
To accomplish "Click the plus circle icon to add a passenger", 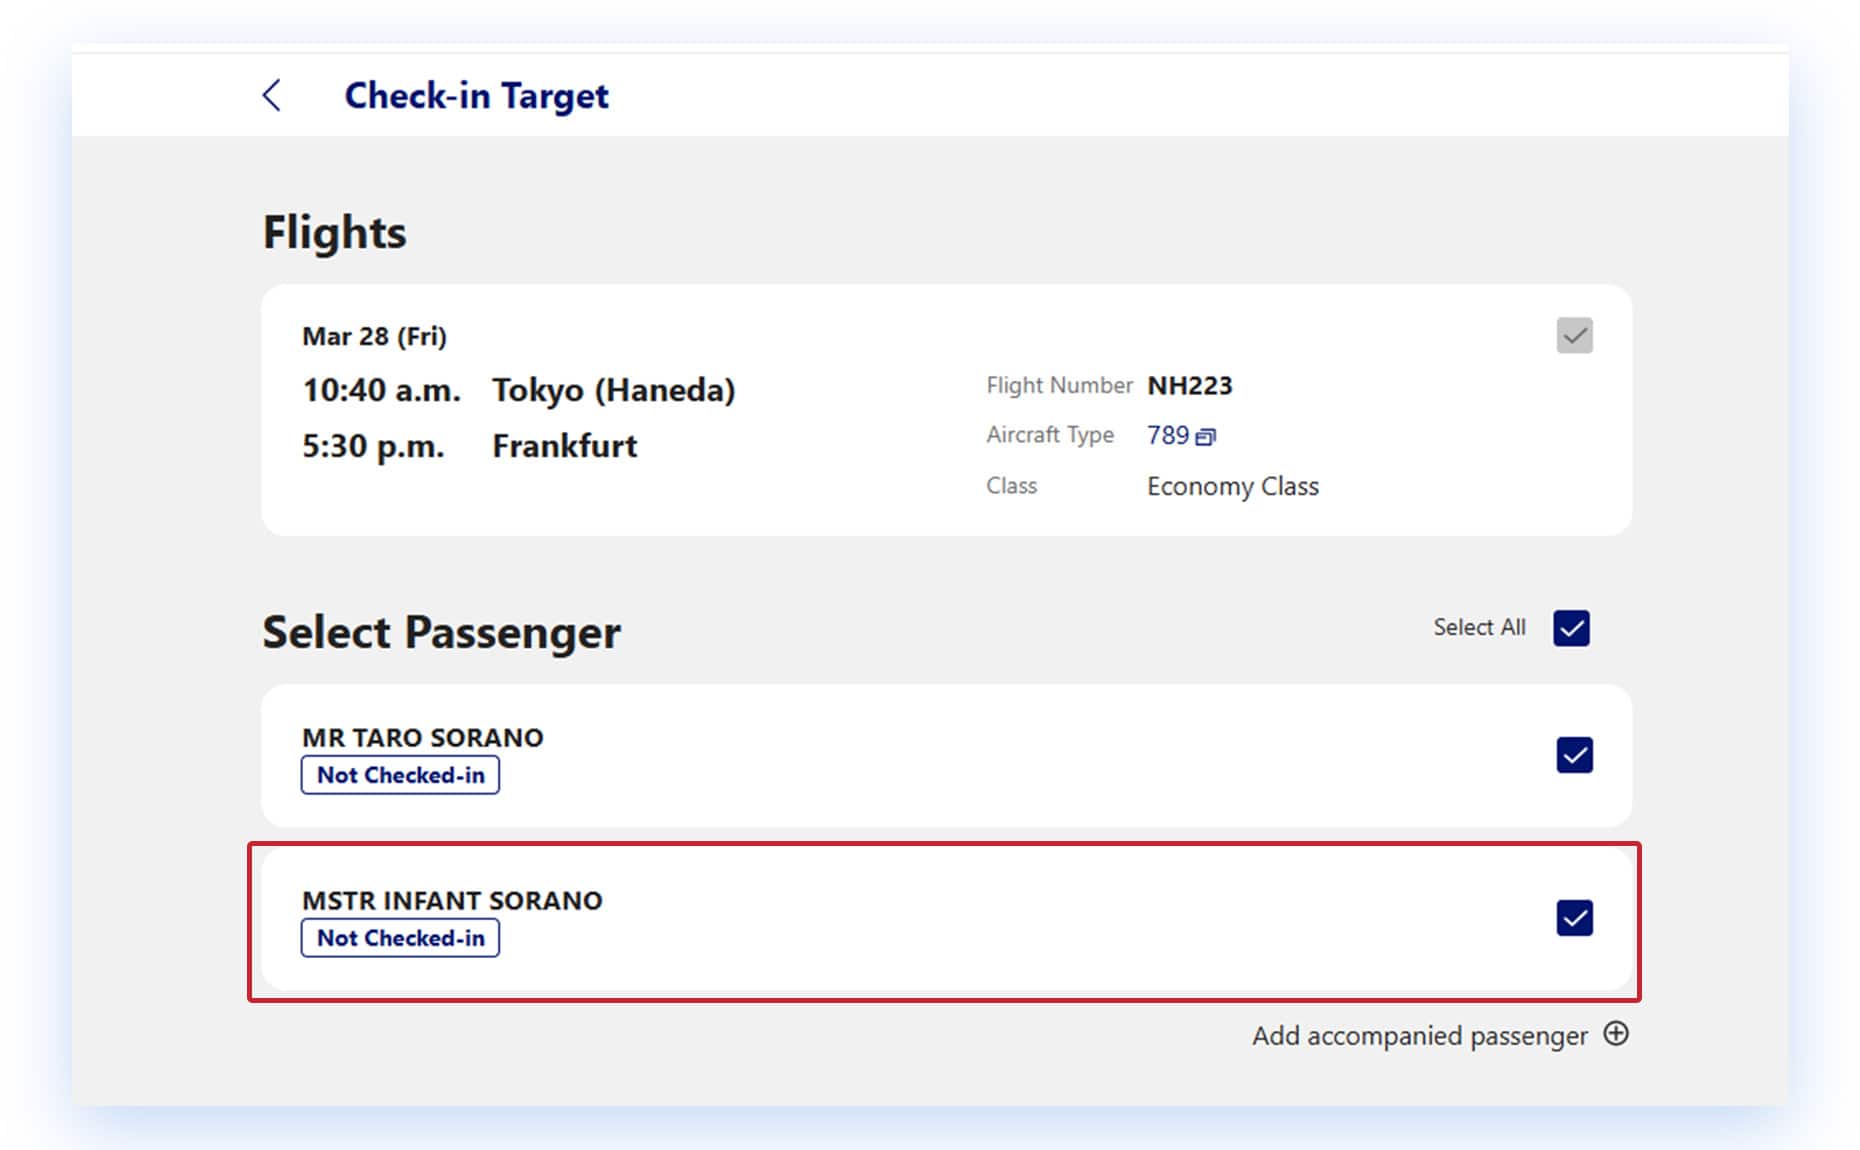I will point(1615,1034).
